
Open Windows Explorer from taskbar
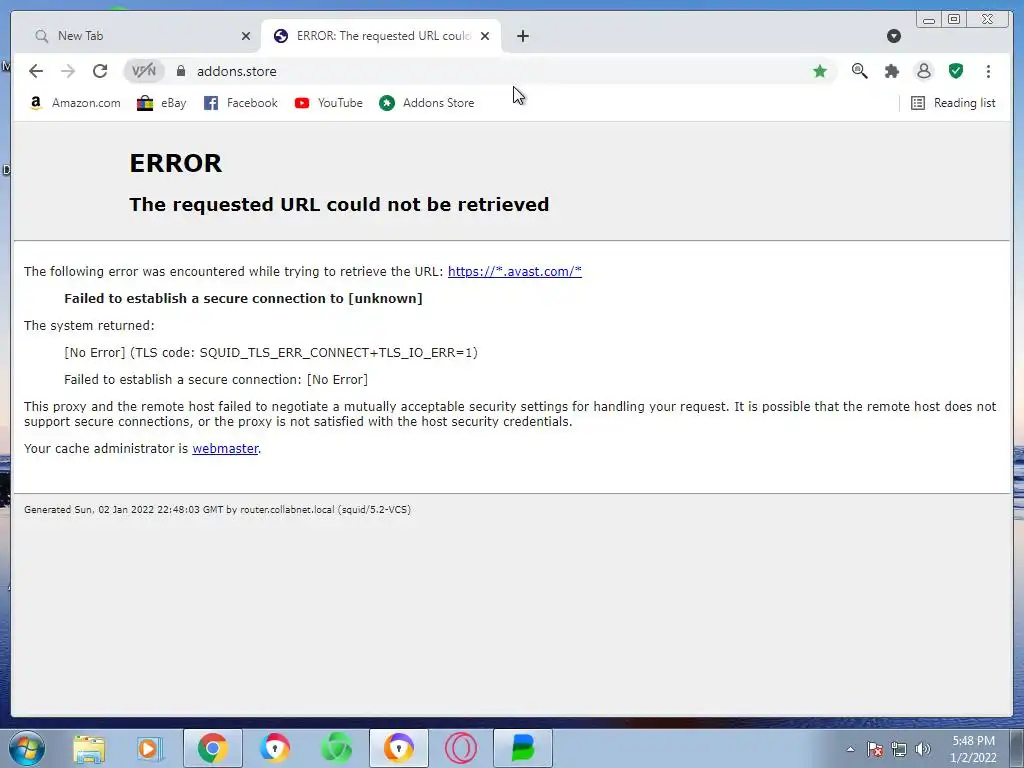[x=89, y=748]
